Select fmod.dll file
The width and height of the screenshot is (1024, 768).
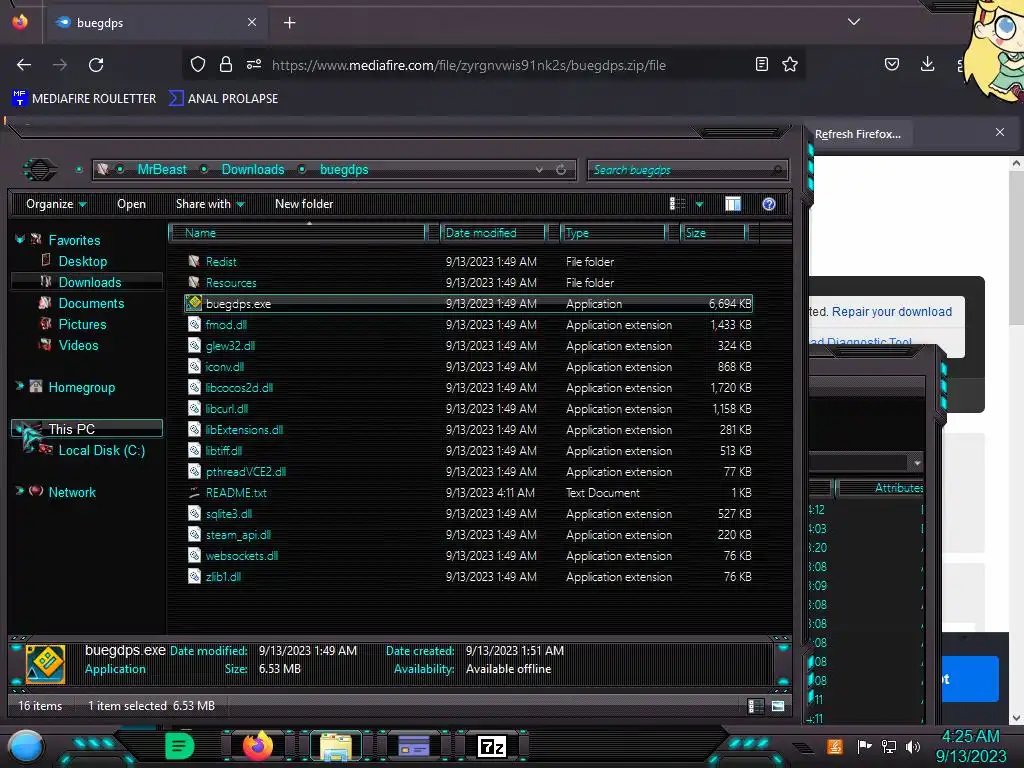point(226,325)
